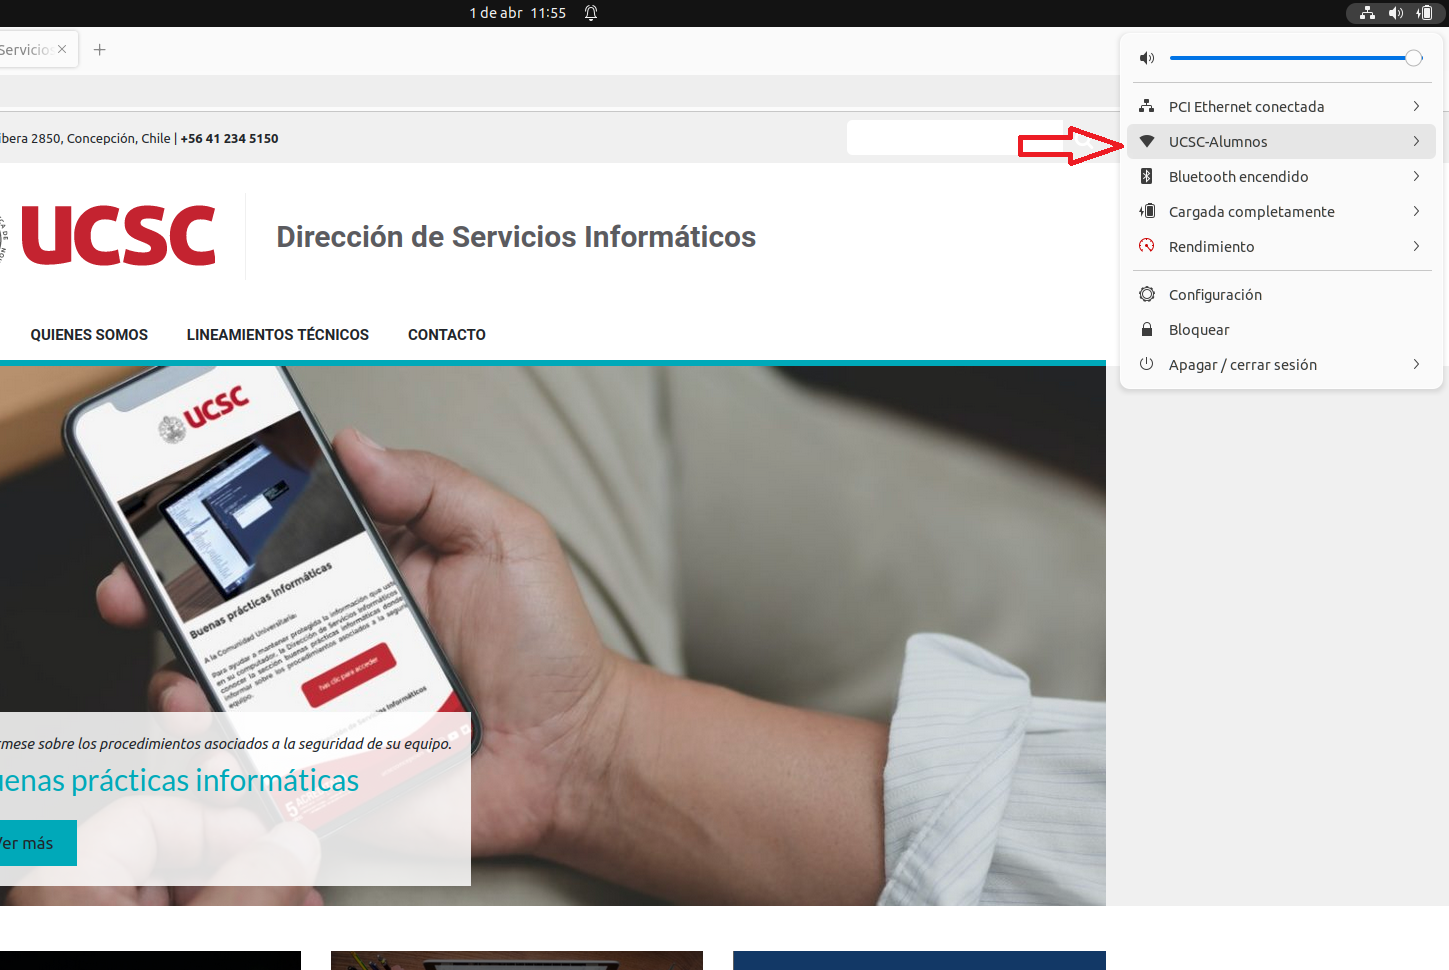Choose Bloquear to lock the screen
The width and height of the screenshot is (1449, 970).
[x=1281, y=329]
